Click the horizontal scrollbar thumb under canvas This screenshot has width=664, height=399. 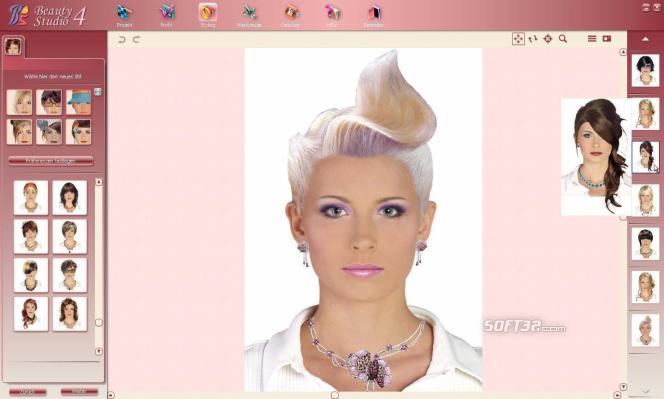pyautogui.click(x=335, y=395)
